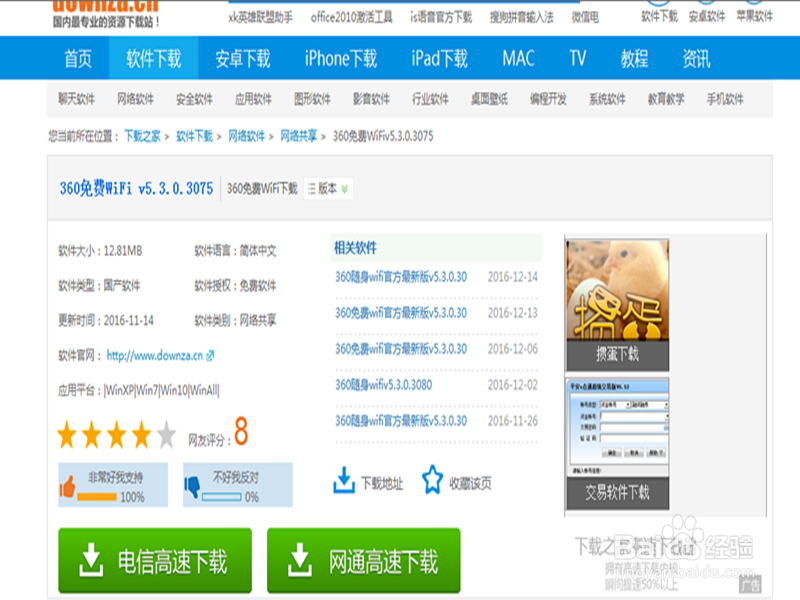Switch to the MAC tab
The width and height of the screenshot is (800, 600).
(x=518, y=58)
